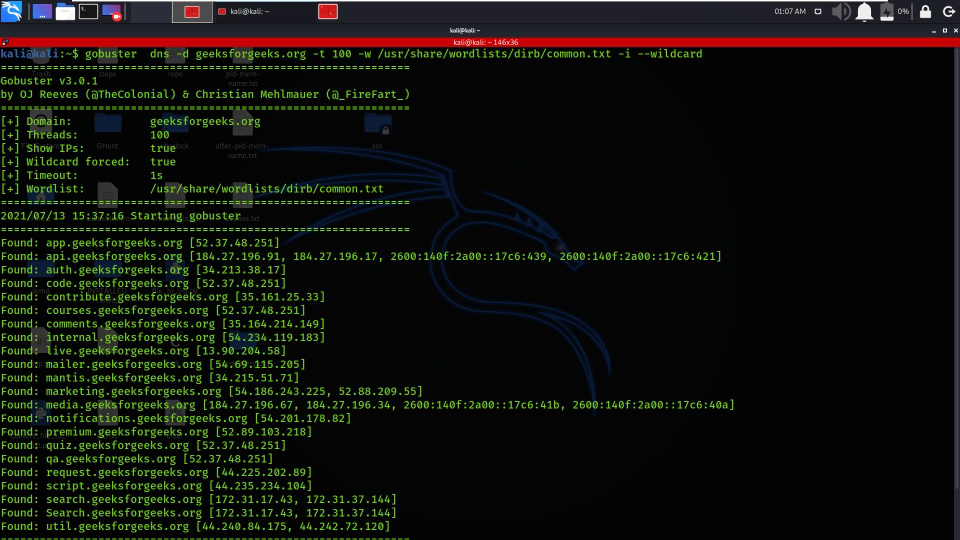The width and height of the screenshot is (960, 540).
Task: Open the notifications bell
Action: point(864,12)
